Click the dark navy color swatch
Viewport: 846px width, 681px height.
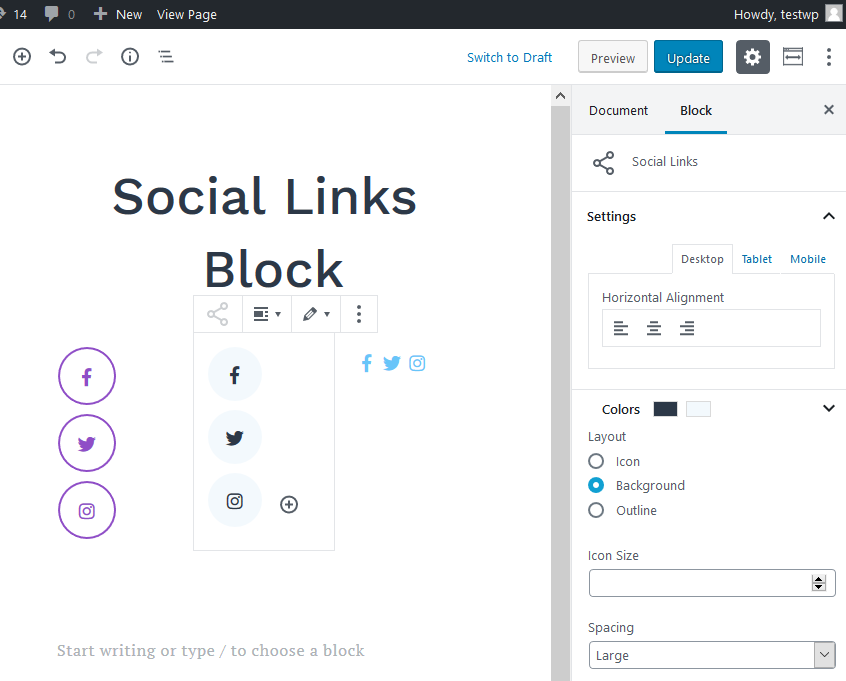(665, 409)
